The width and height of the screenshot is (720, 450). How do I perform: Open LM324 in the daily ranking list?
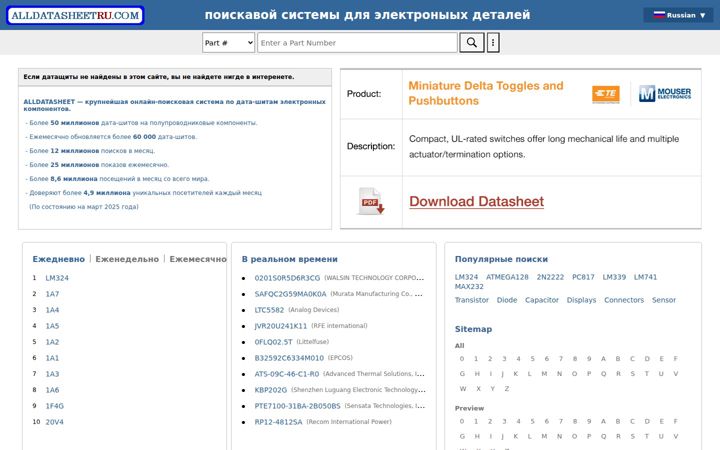57,278
